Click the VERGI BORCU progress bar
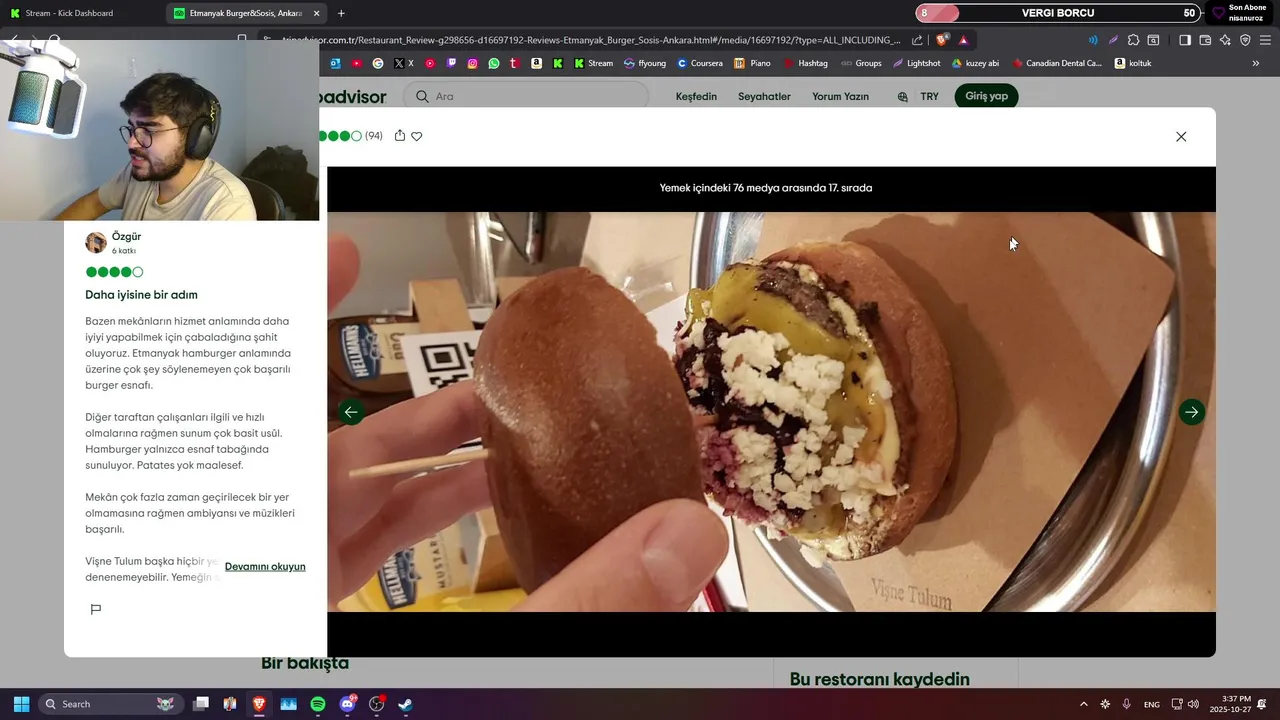 click(1058, 13)
